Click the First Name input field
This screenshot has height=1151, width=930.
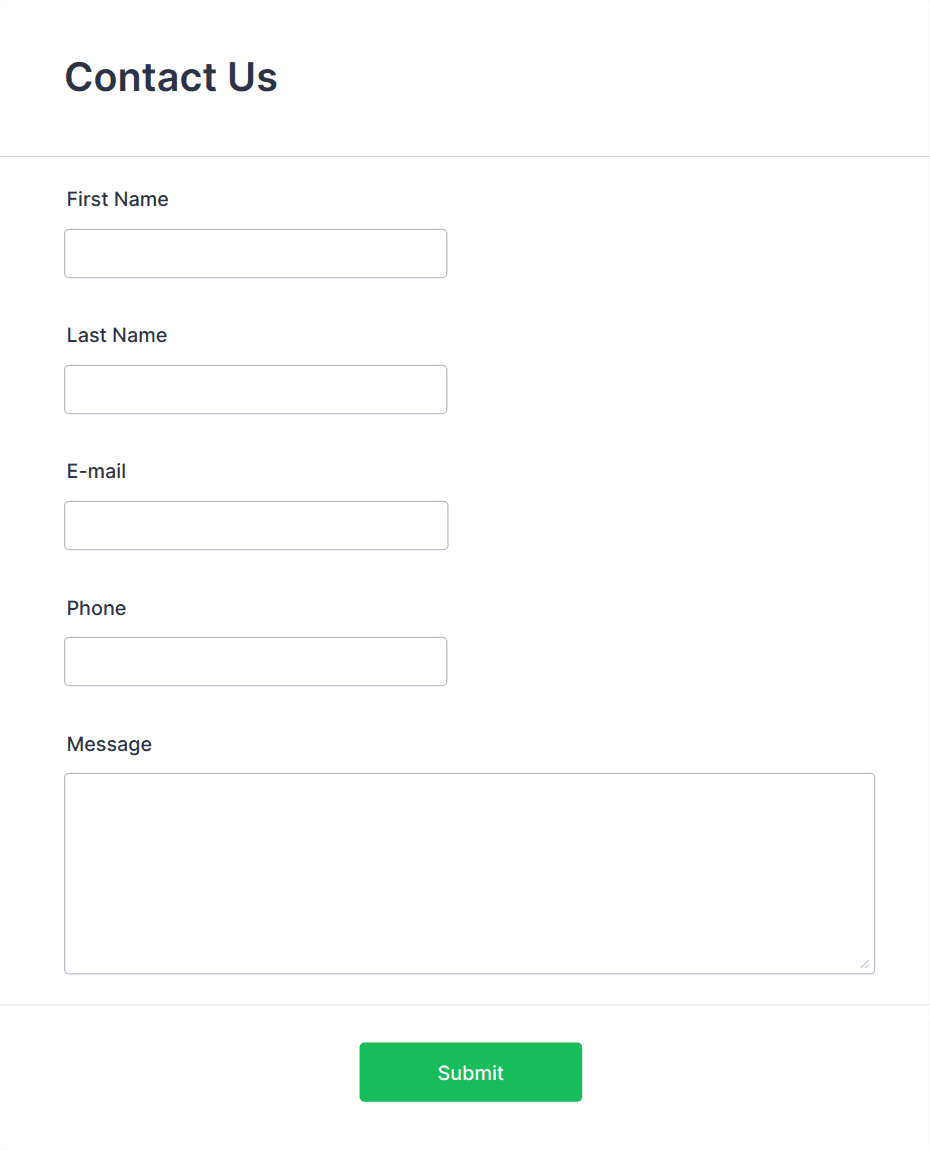pos(255,253)
